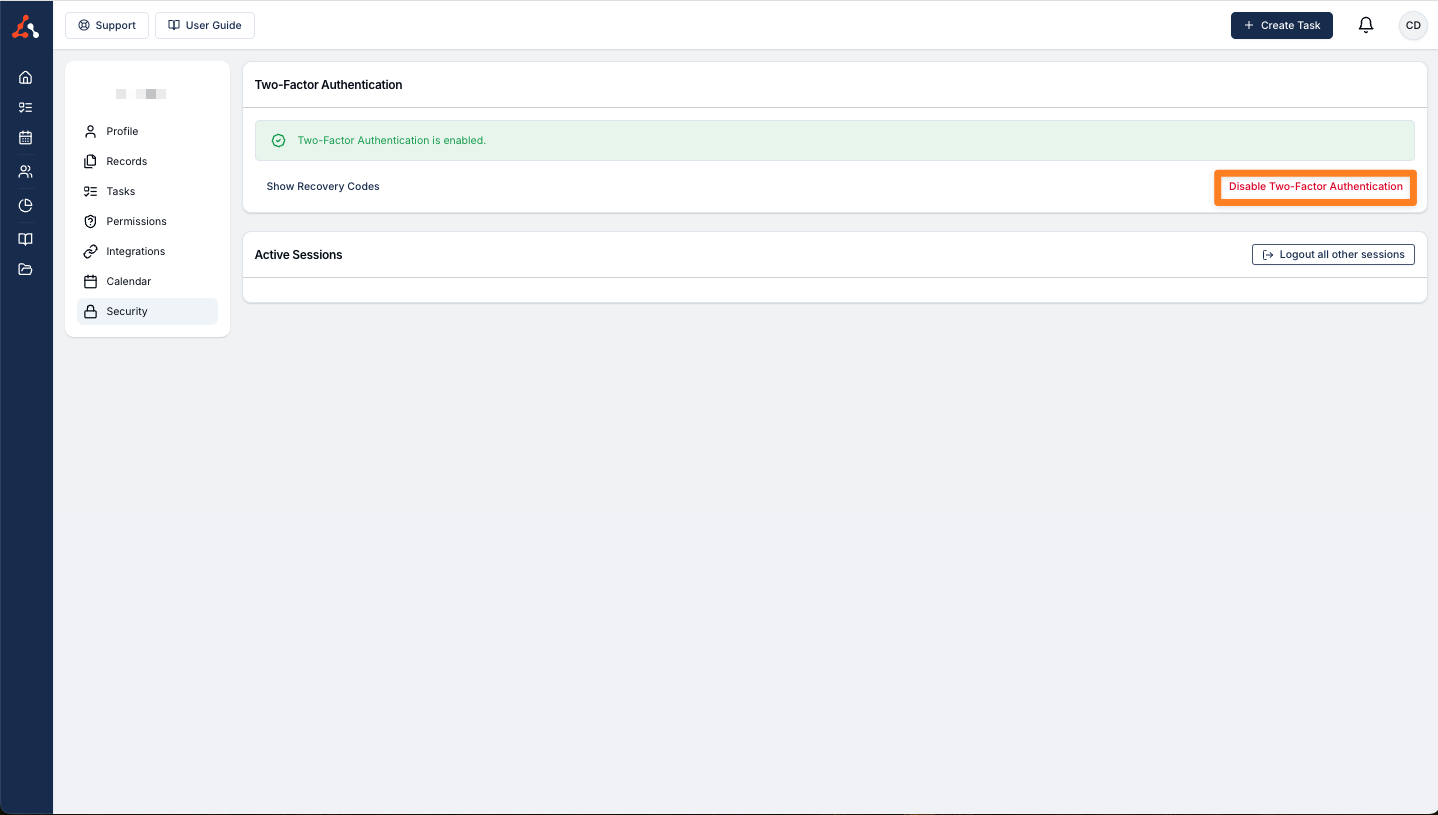Select Records in the settings menu

126,161
